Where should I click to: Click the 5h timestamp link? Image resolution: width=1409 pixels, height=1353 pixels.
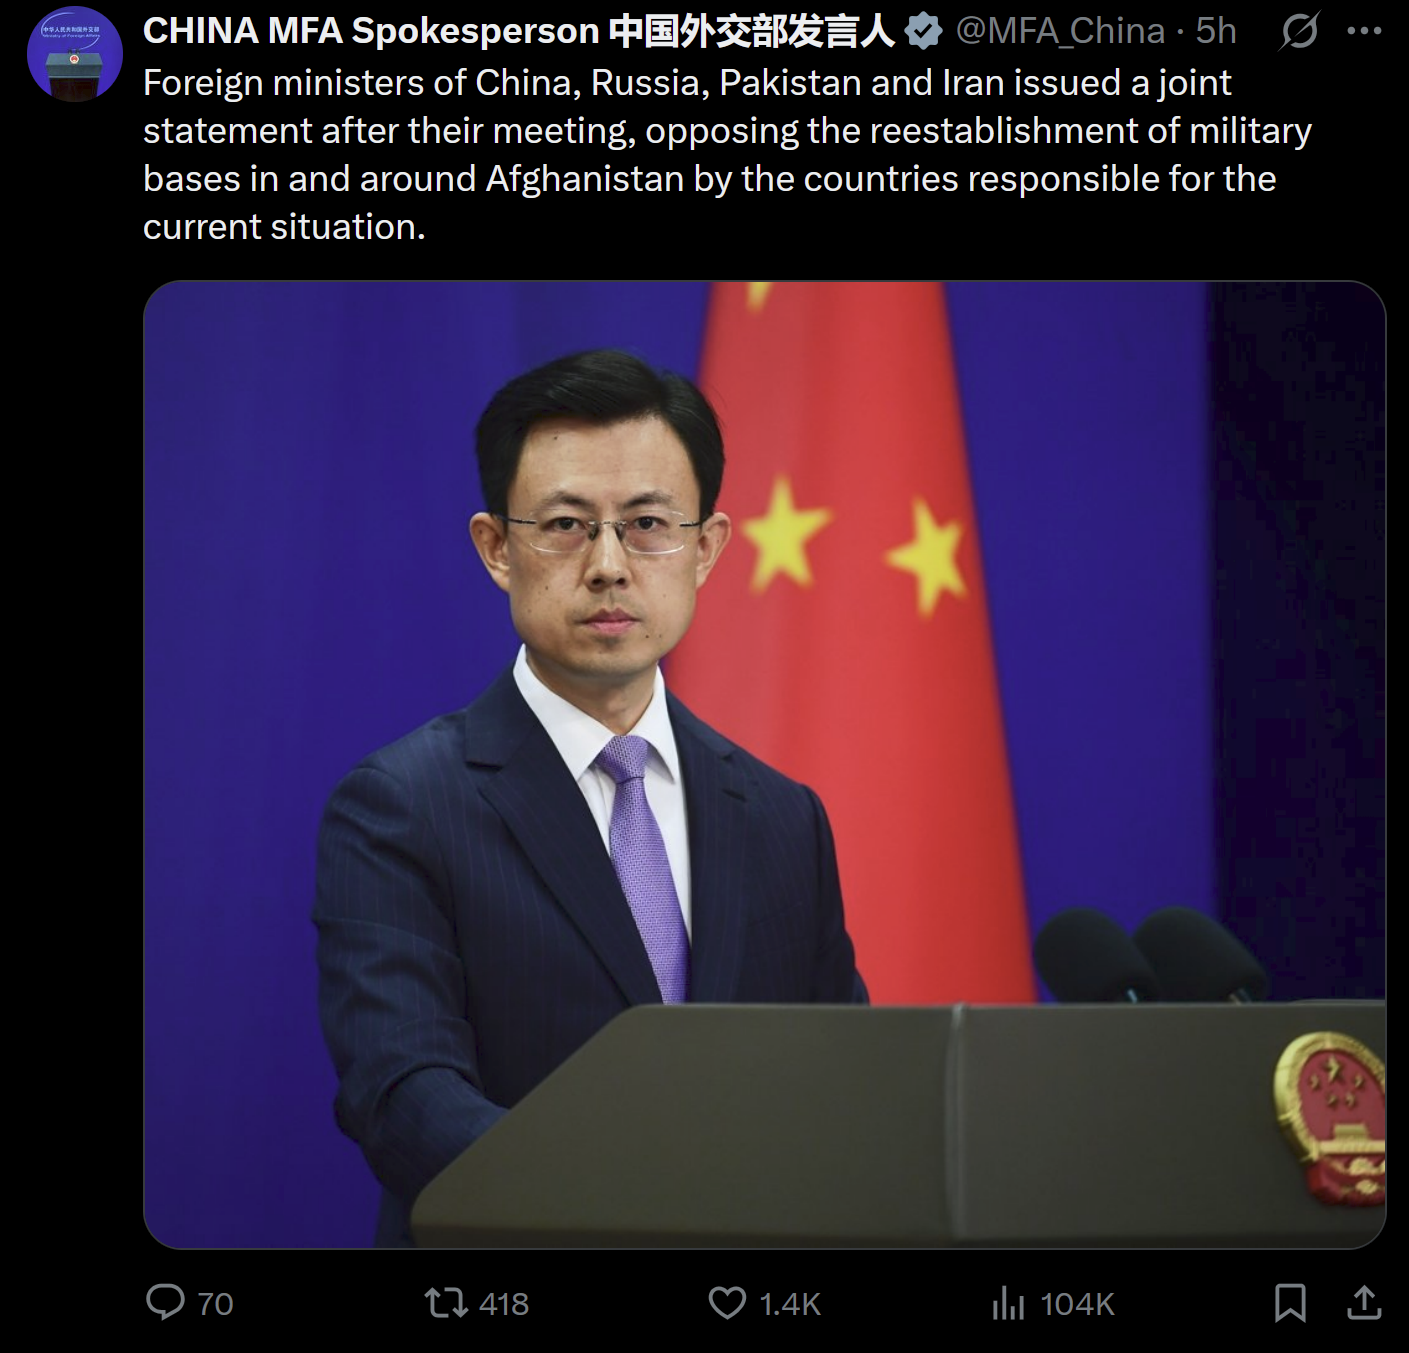click(1216, 31)
